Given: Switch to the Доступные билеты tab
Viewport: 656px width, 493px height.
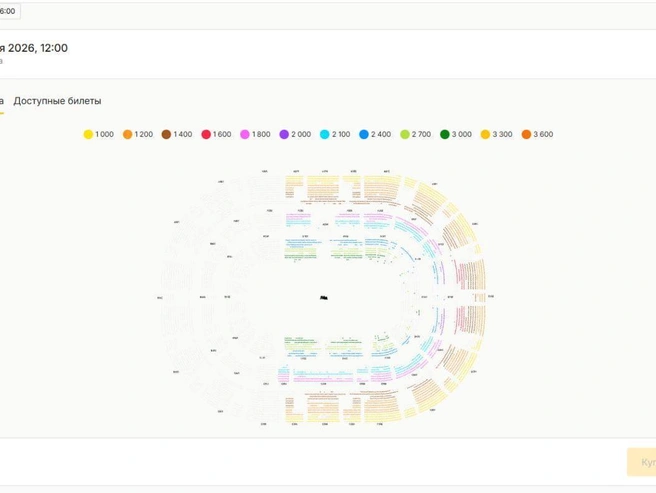Looking at the screenshot, I should 57,101.
